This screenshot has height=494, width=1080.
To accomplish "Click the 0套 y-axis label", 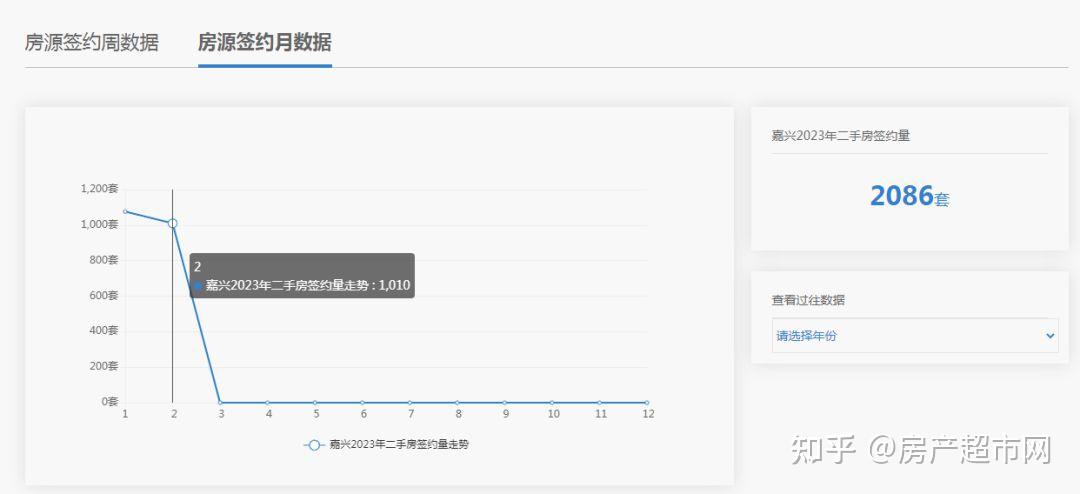I will [110, 401].
